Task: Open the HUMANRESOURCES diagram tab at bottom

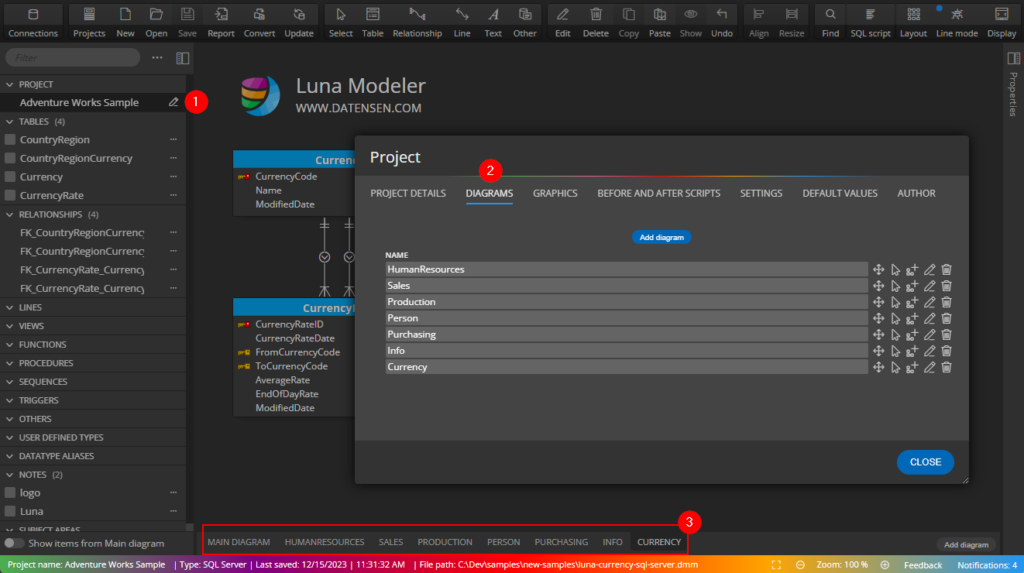Action: [324, 542]
